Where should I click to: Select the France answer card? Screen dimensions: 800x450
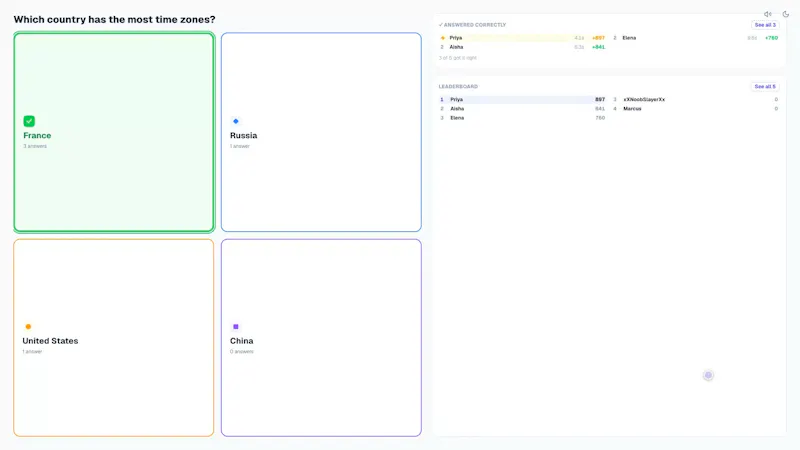114,132
